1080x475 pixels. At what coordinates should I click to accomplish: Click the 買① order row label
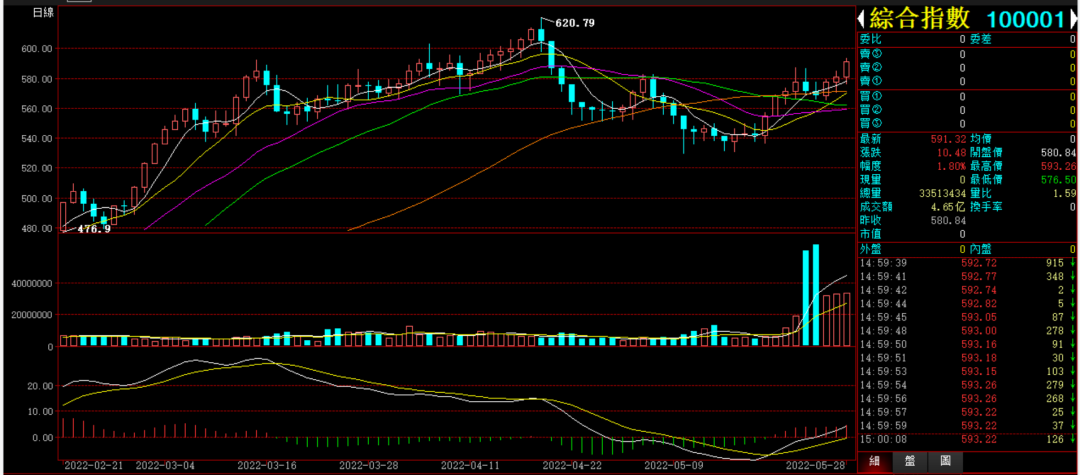(871, 96)
